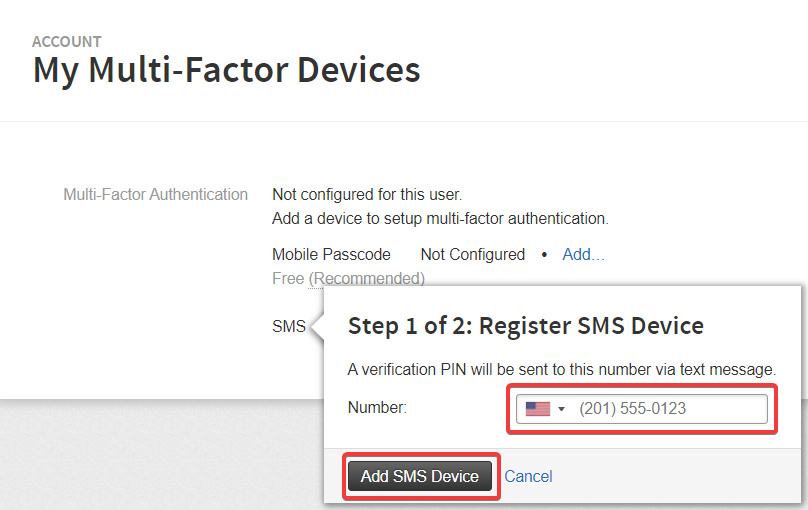Screen dimensions: 808x510
Task: Open the Add... link for Mobile Passcode
Action: (x=583, y=254)
